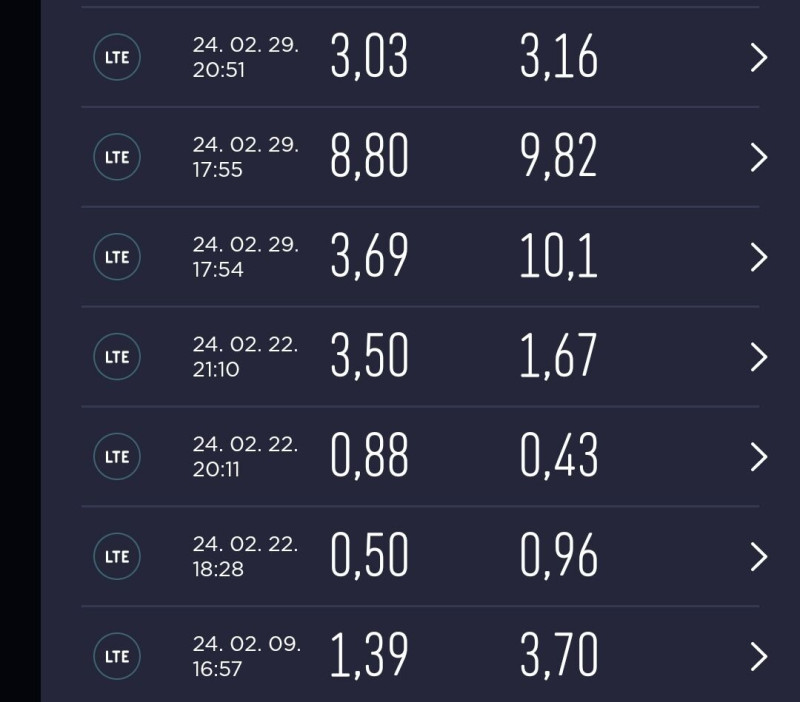Open details chevron for 18:28 test
800x702 pixels.
coord(759,557)
